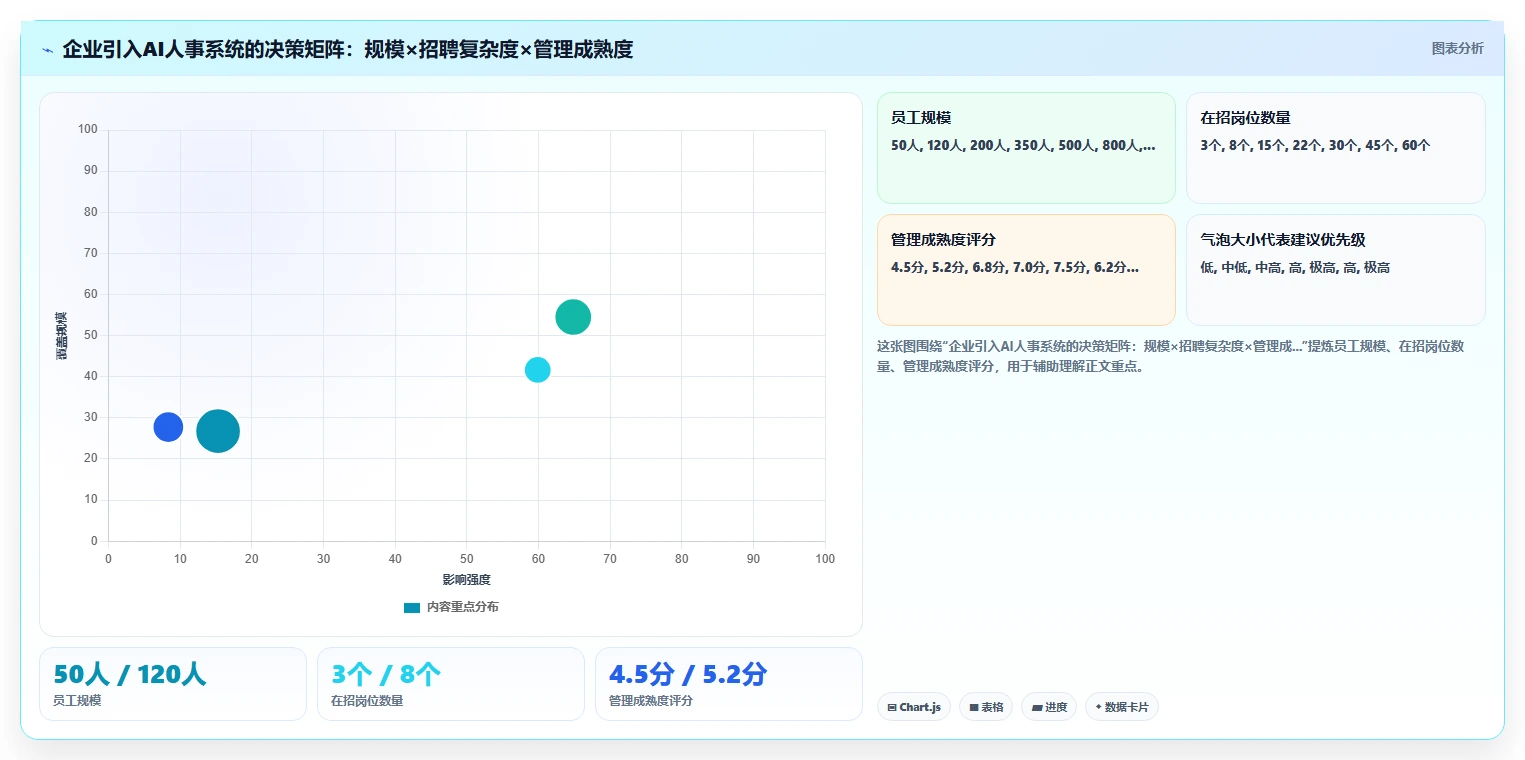Toggle the 内容重点分布 legend item
Viewport: 1525px width, 760px height.
point(451,607)
